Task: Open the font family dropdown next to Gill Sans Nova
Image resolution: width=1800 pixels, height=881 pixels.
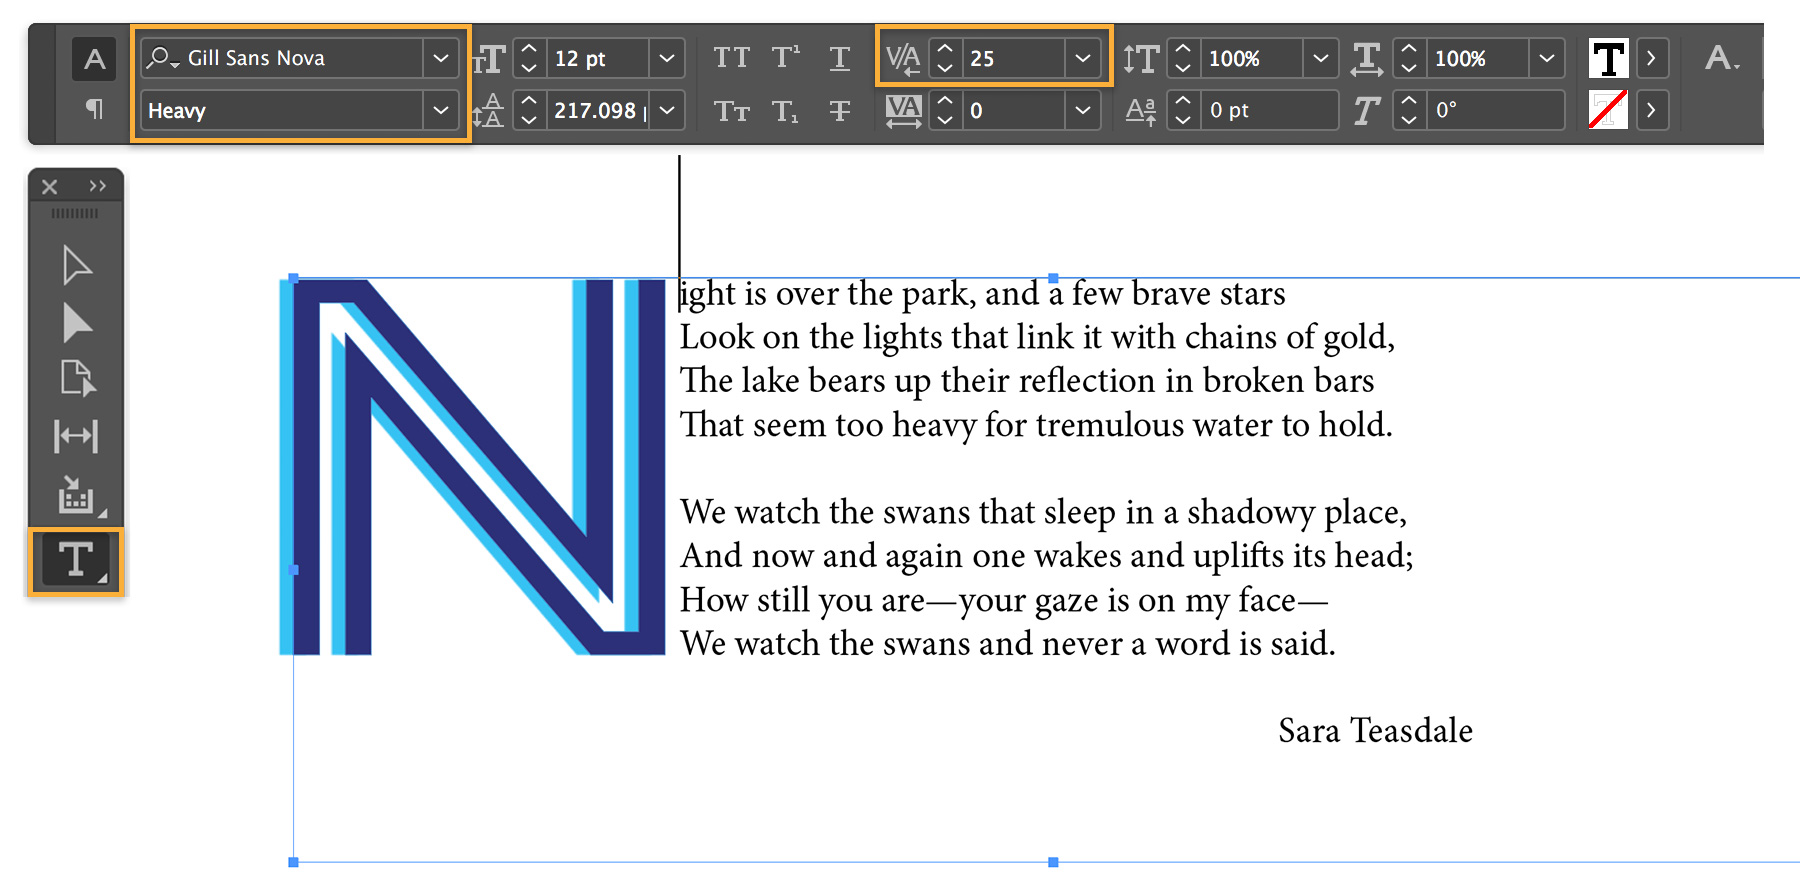Action: point(441,58)
